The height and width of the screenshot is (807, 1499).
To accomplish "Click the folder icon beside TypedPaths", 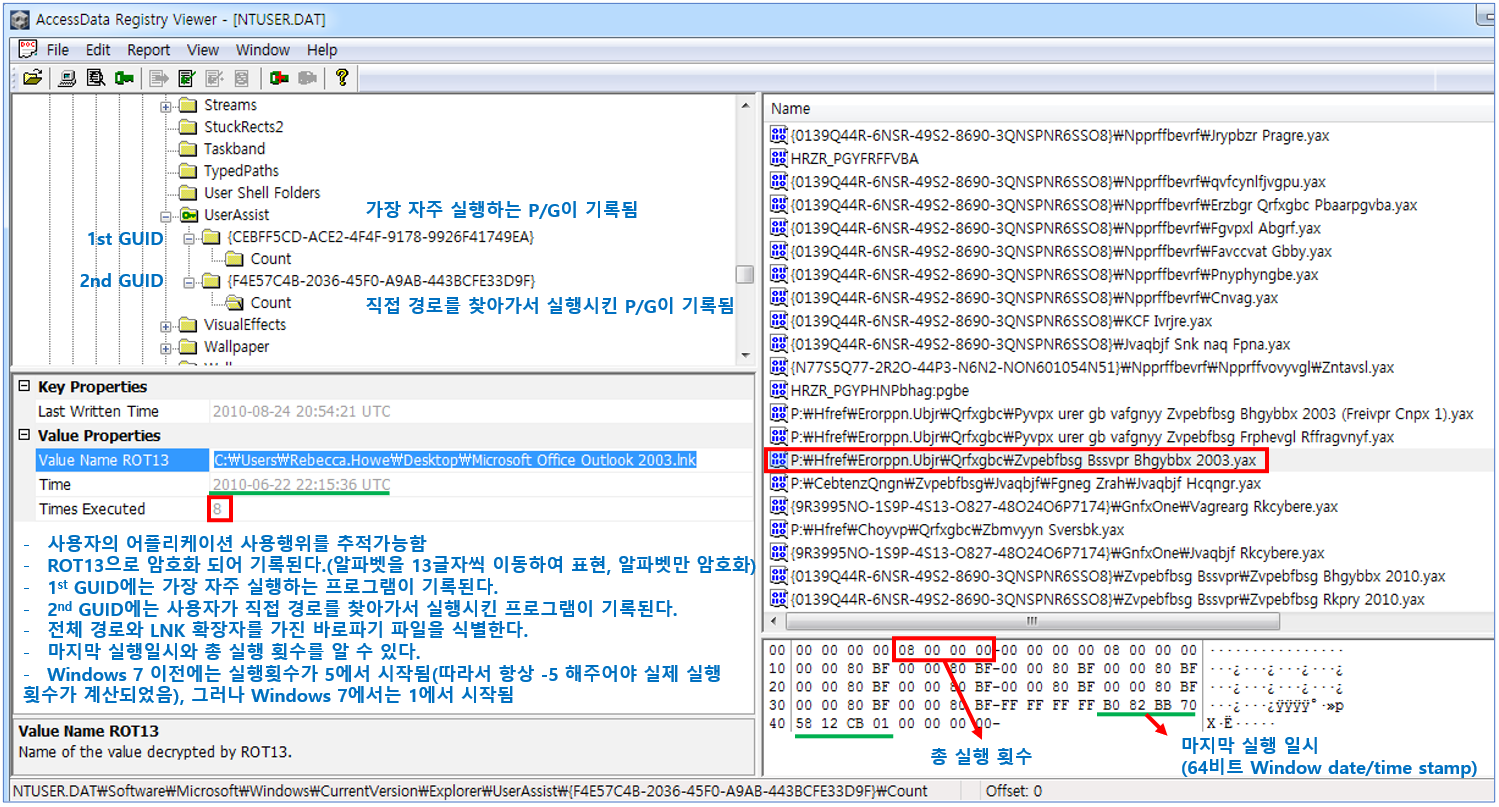I will pos(188,171).
